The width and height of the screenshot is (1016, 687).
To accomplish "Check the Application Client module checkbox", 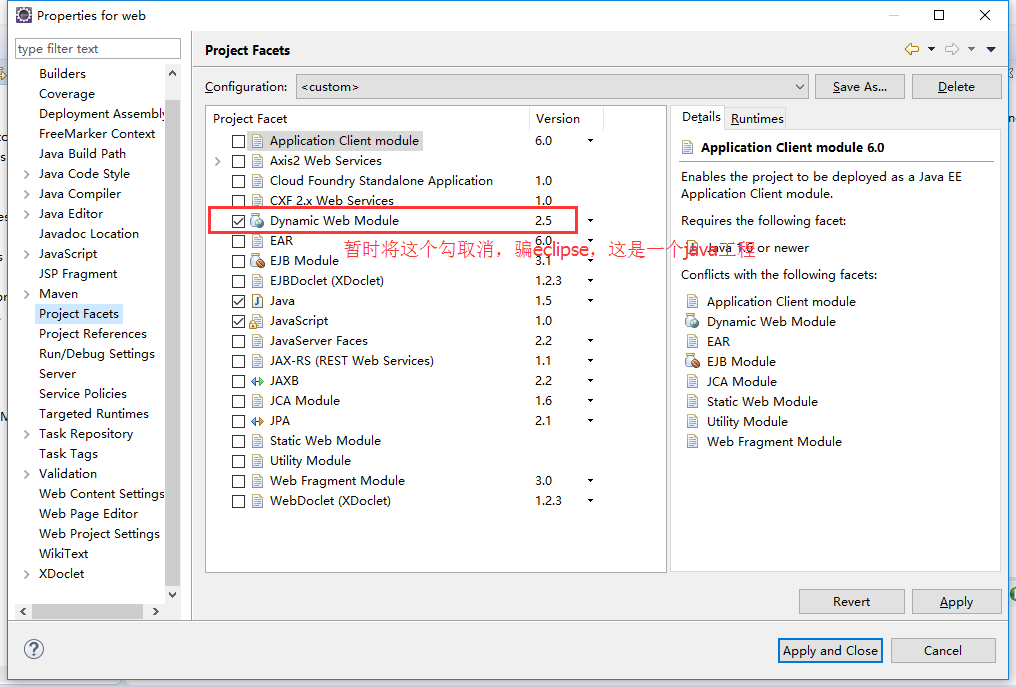I will coord(238,141).
